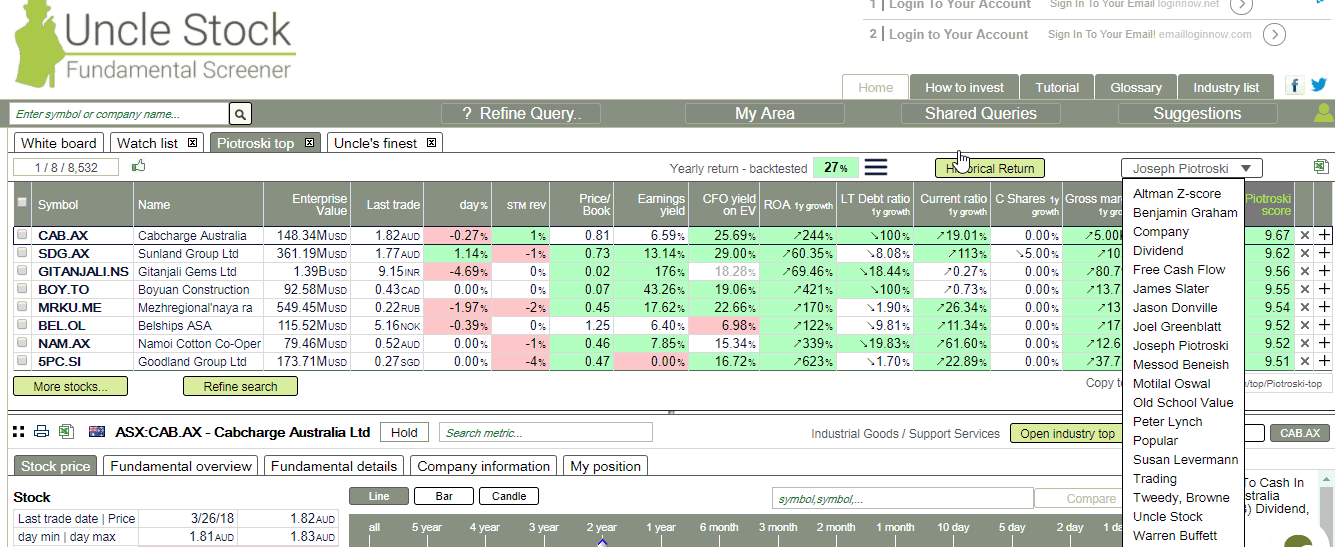Add MRKU.ME using its plus icon
The height and width of the screenshot is (547, 1335).
(1324, 307)
